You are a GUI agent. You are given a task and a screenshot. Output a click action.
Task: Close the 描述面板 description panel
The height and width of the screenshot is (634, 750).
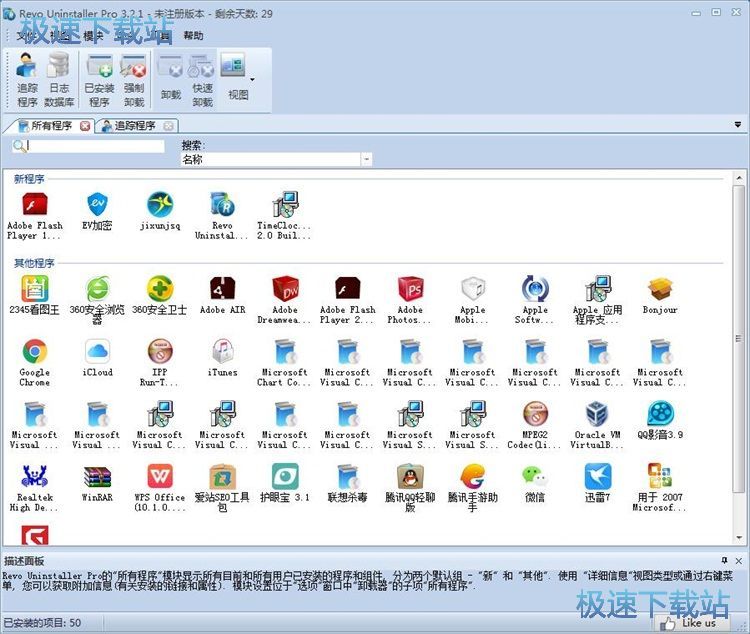[x=739, y=560]
